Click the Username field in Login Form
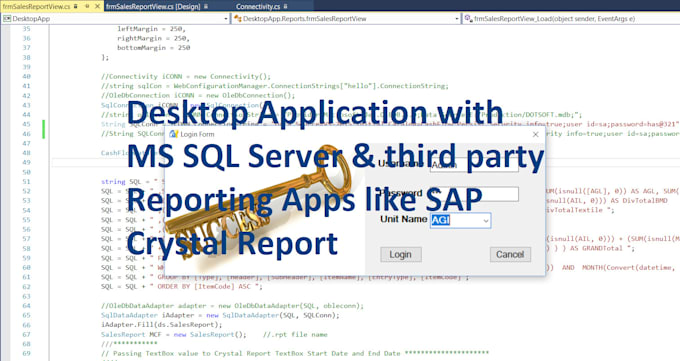The width and height of the screenshot is (680, 361). [x=474, y=165]
